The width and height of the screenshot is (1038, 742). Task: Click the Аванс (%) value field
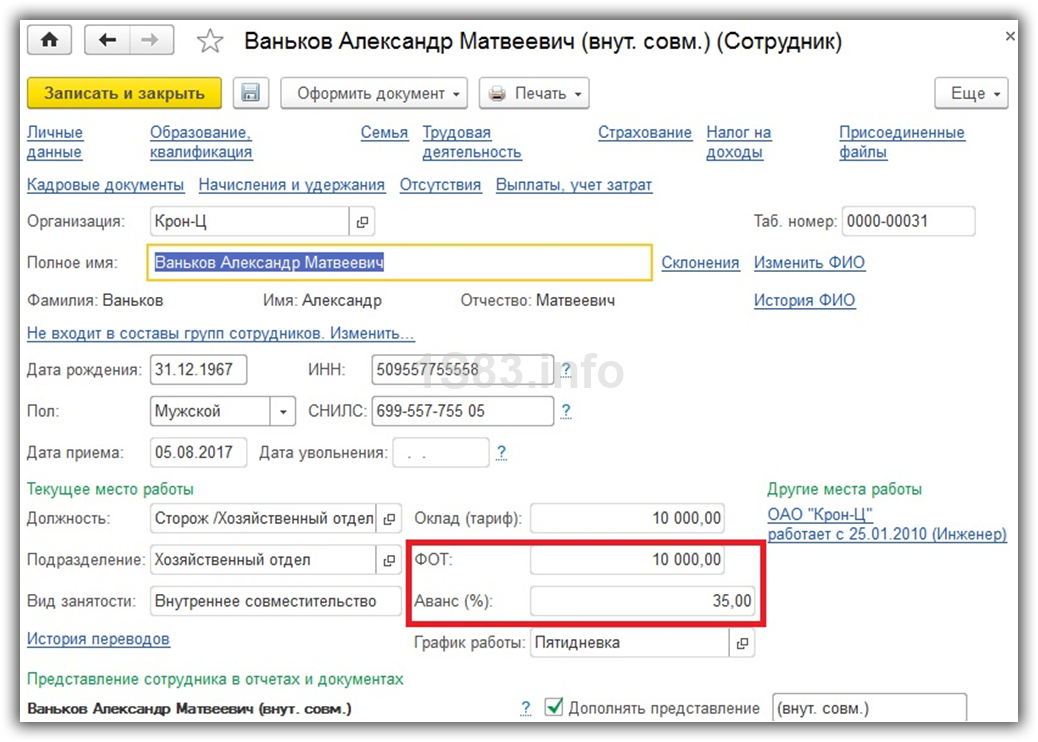coord(642,601)
